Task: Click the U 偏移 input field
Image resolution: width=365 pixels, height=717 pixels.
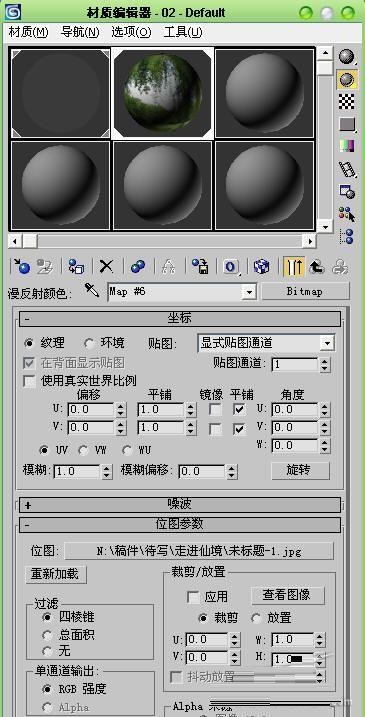Action: coord(91,409)
